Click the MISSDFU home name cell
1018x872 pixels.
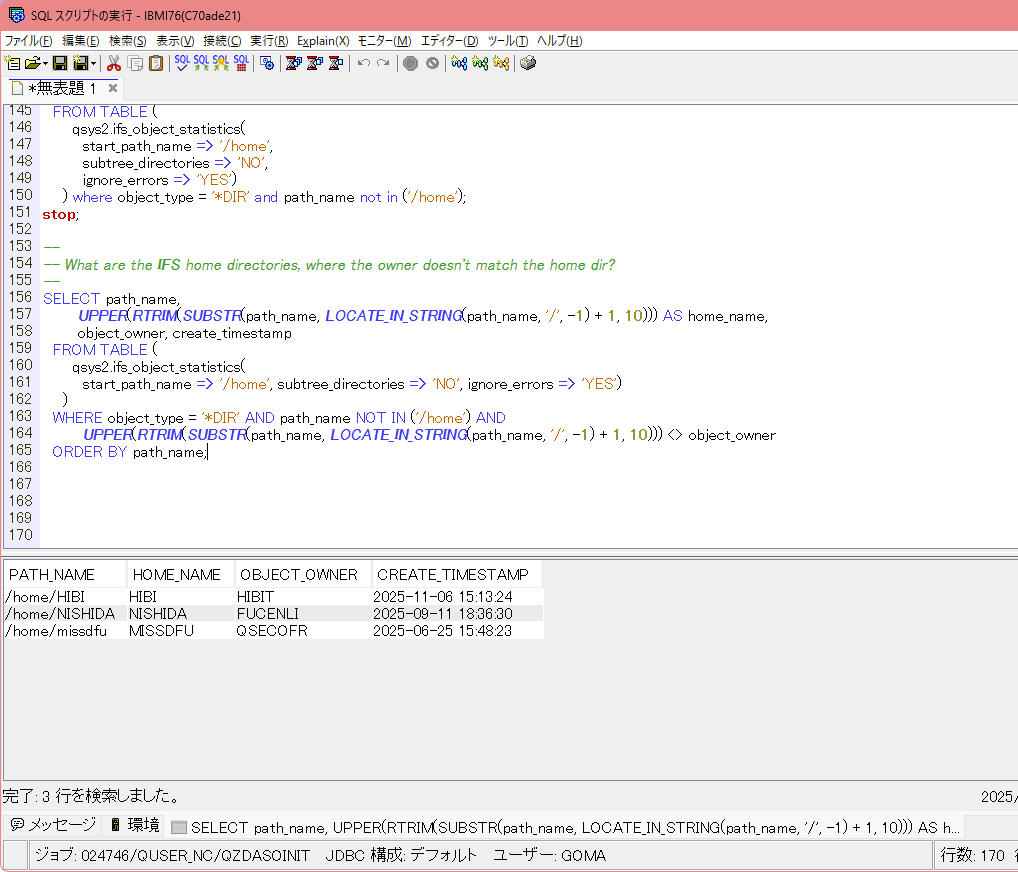coord(180,630)
